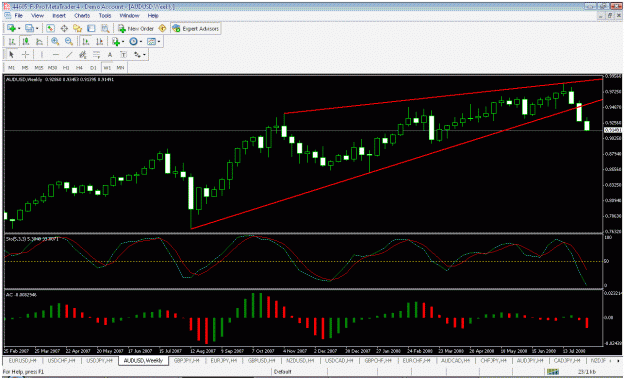Open the Charts menu
The image size is (625, 378).
(82, 16)
